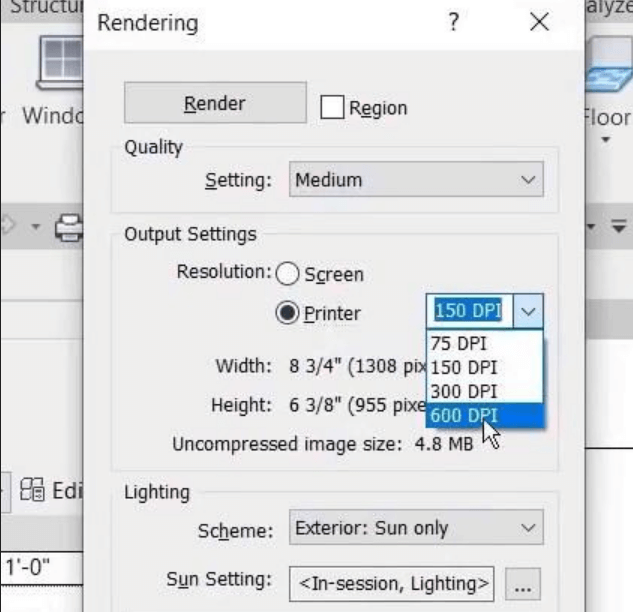
Task: Choose 300 DPI from the list
Action: point(484,391)
